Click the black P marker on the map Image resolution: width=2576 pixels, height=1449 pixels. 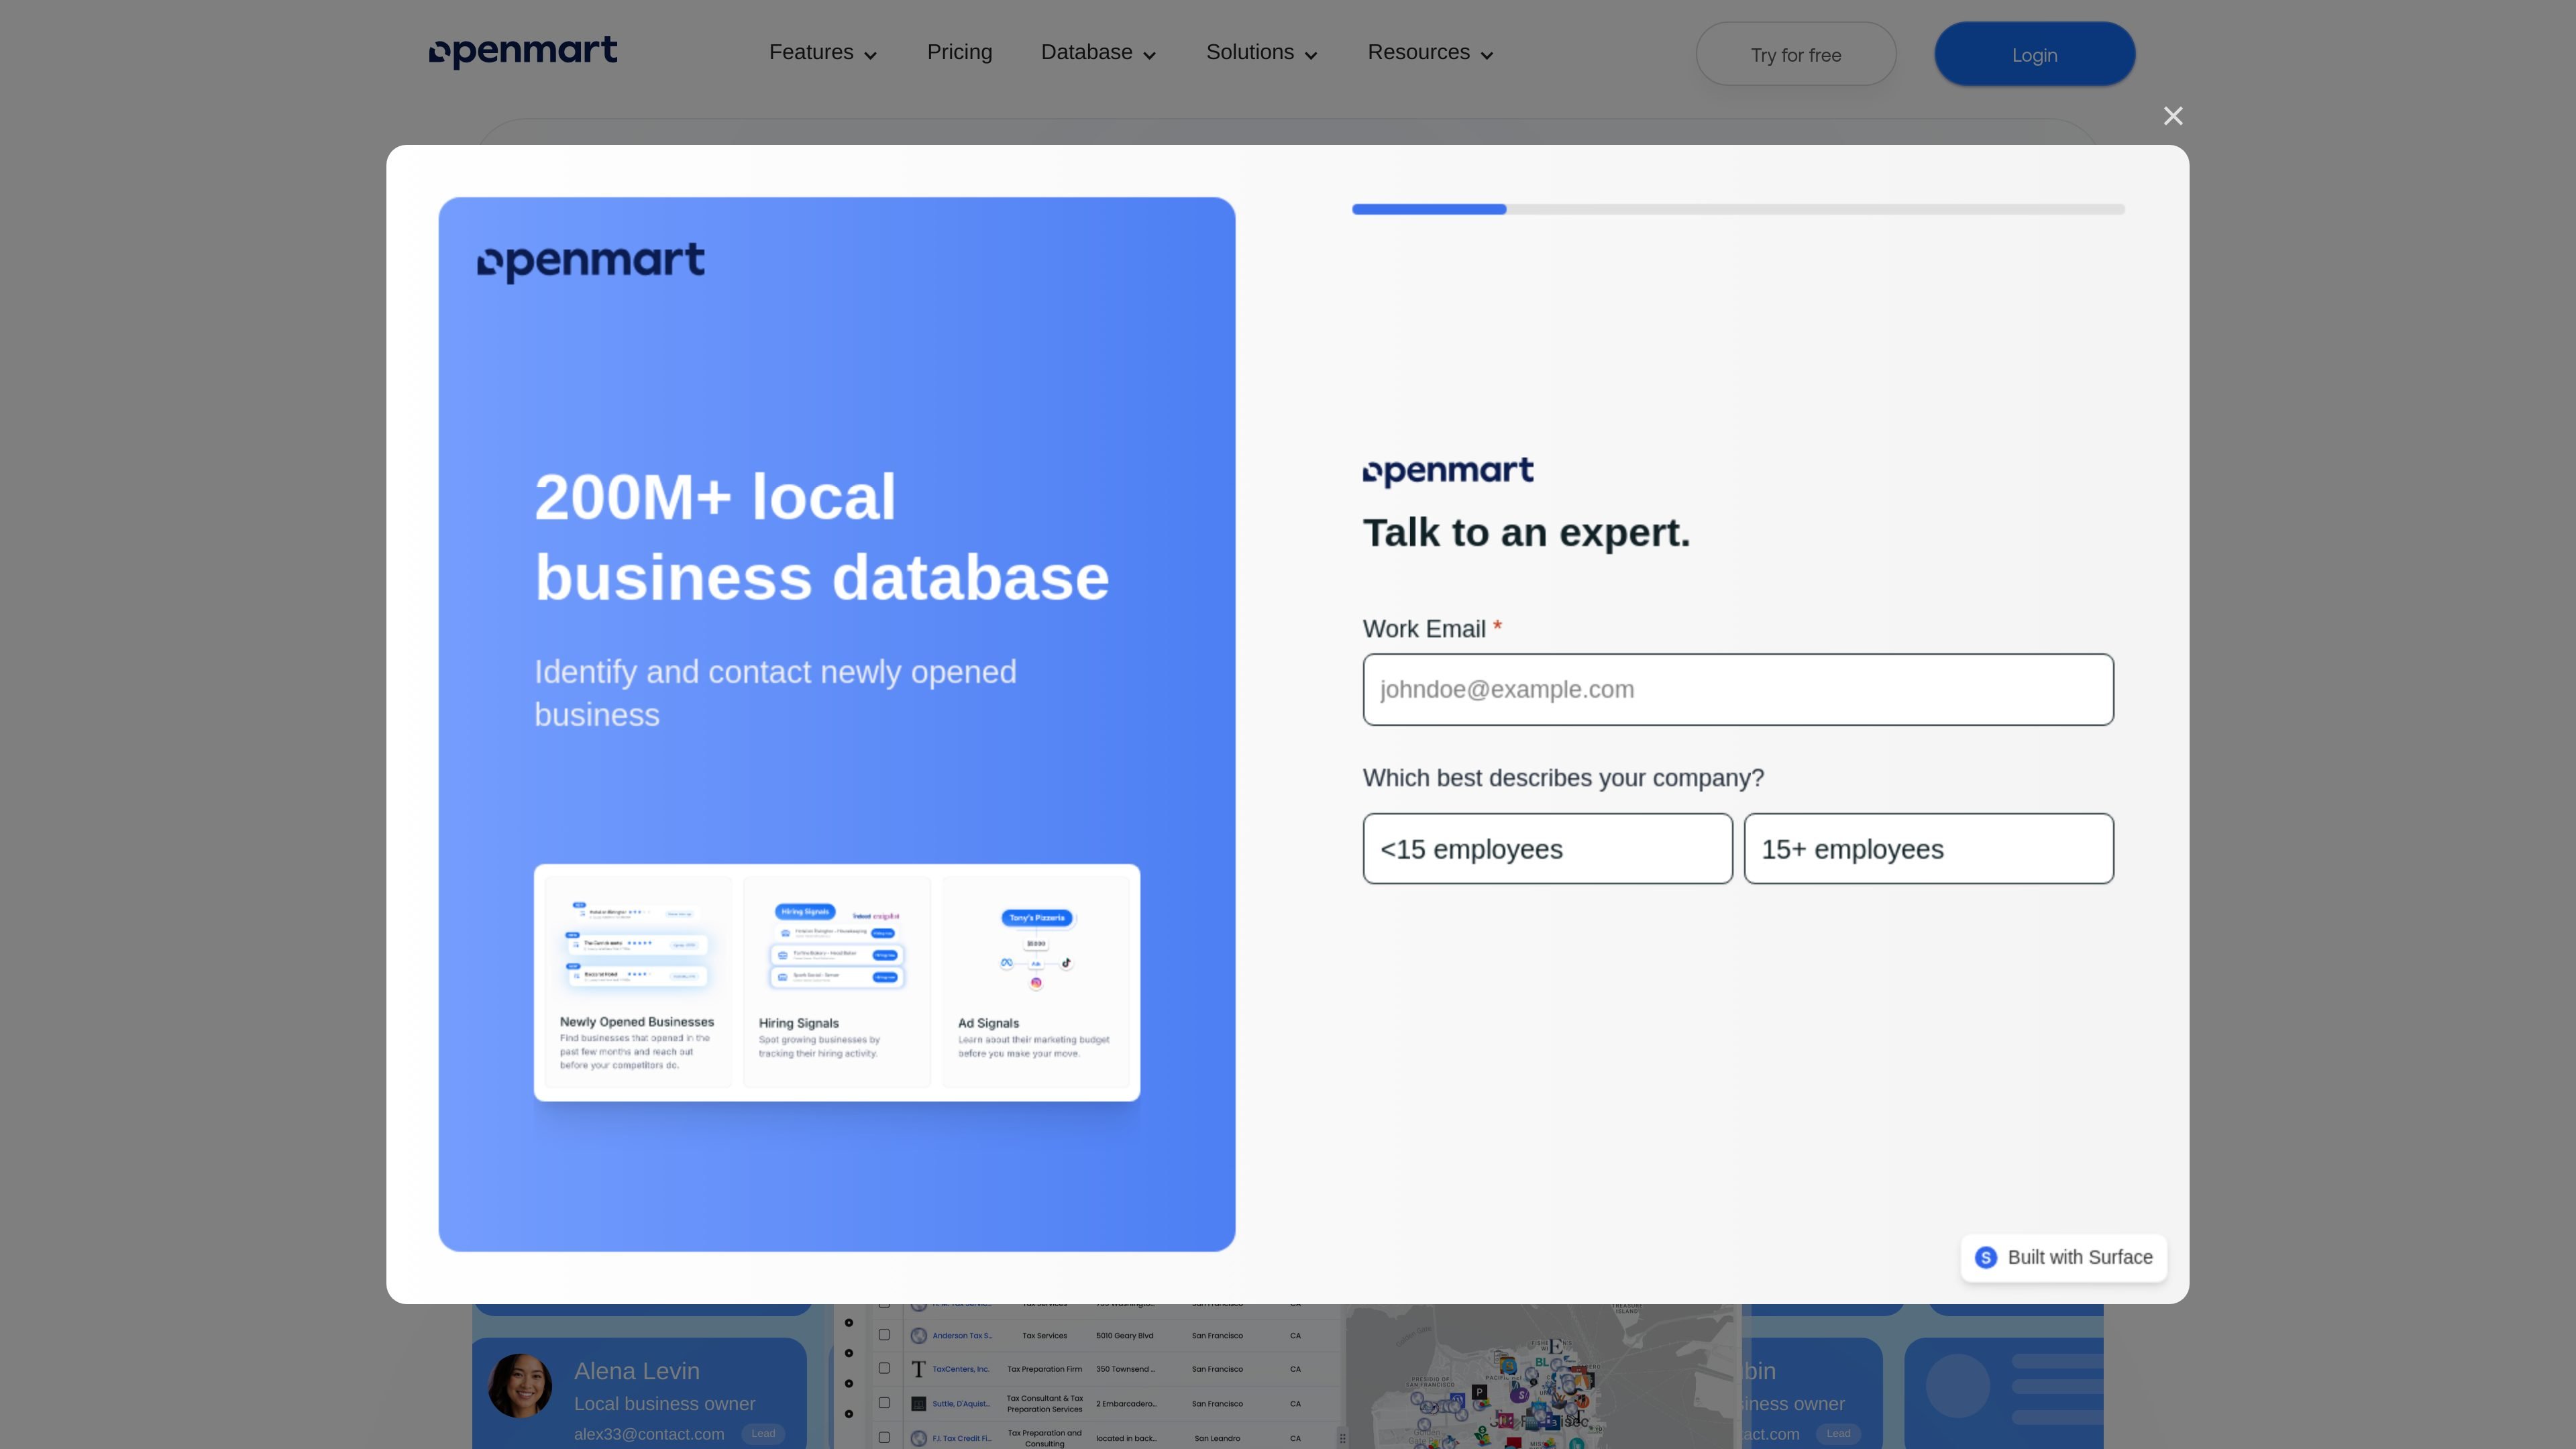tap(1479, 1392)
